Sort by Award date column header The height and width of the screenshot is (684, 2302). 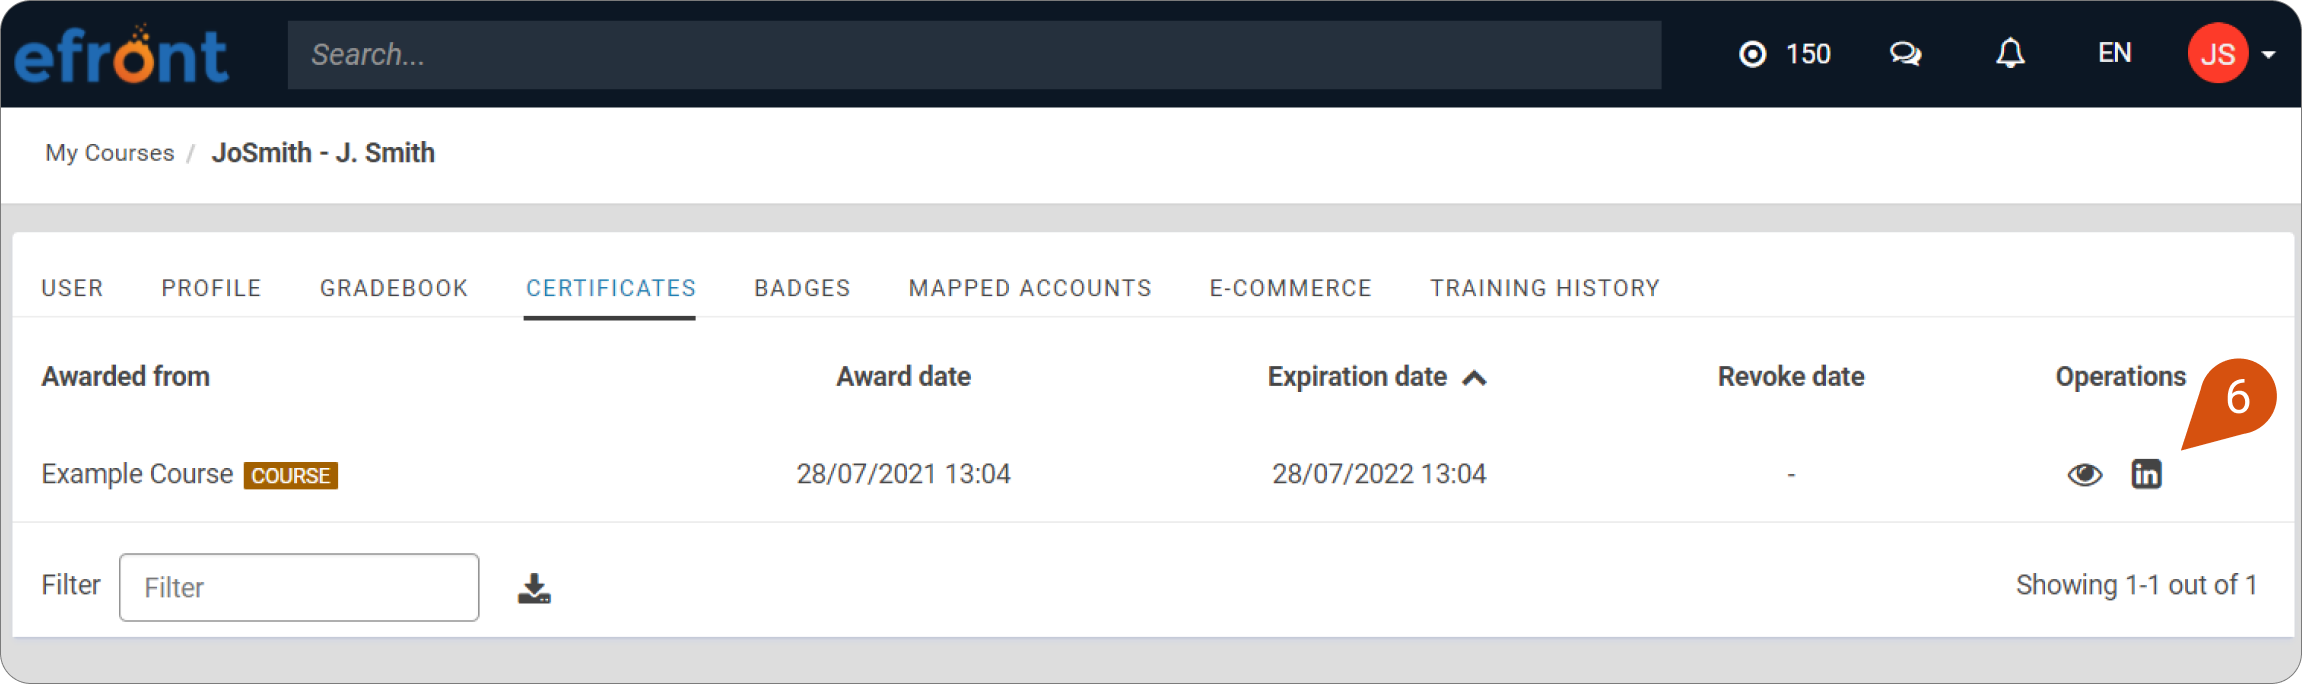904,377
